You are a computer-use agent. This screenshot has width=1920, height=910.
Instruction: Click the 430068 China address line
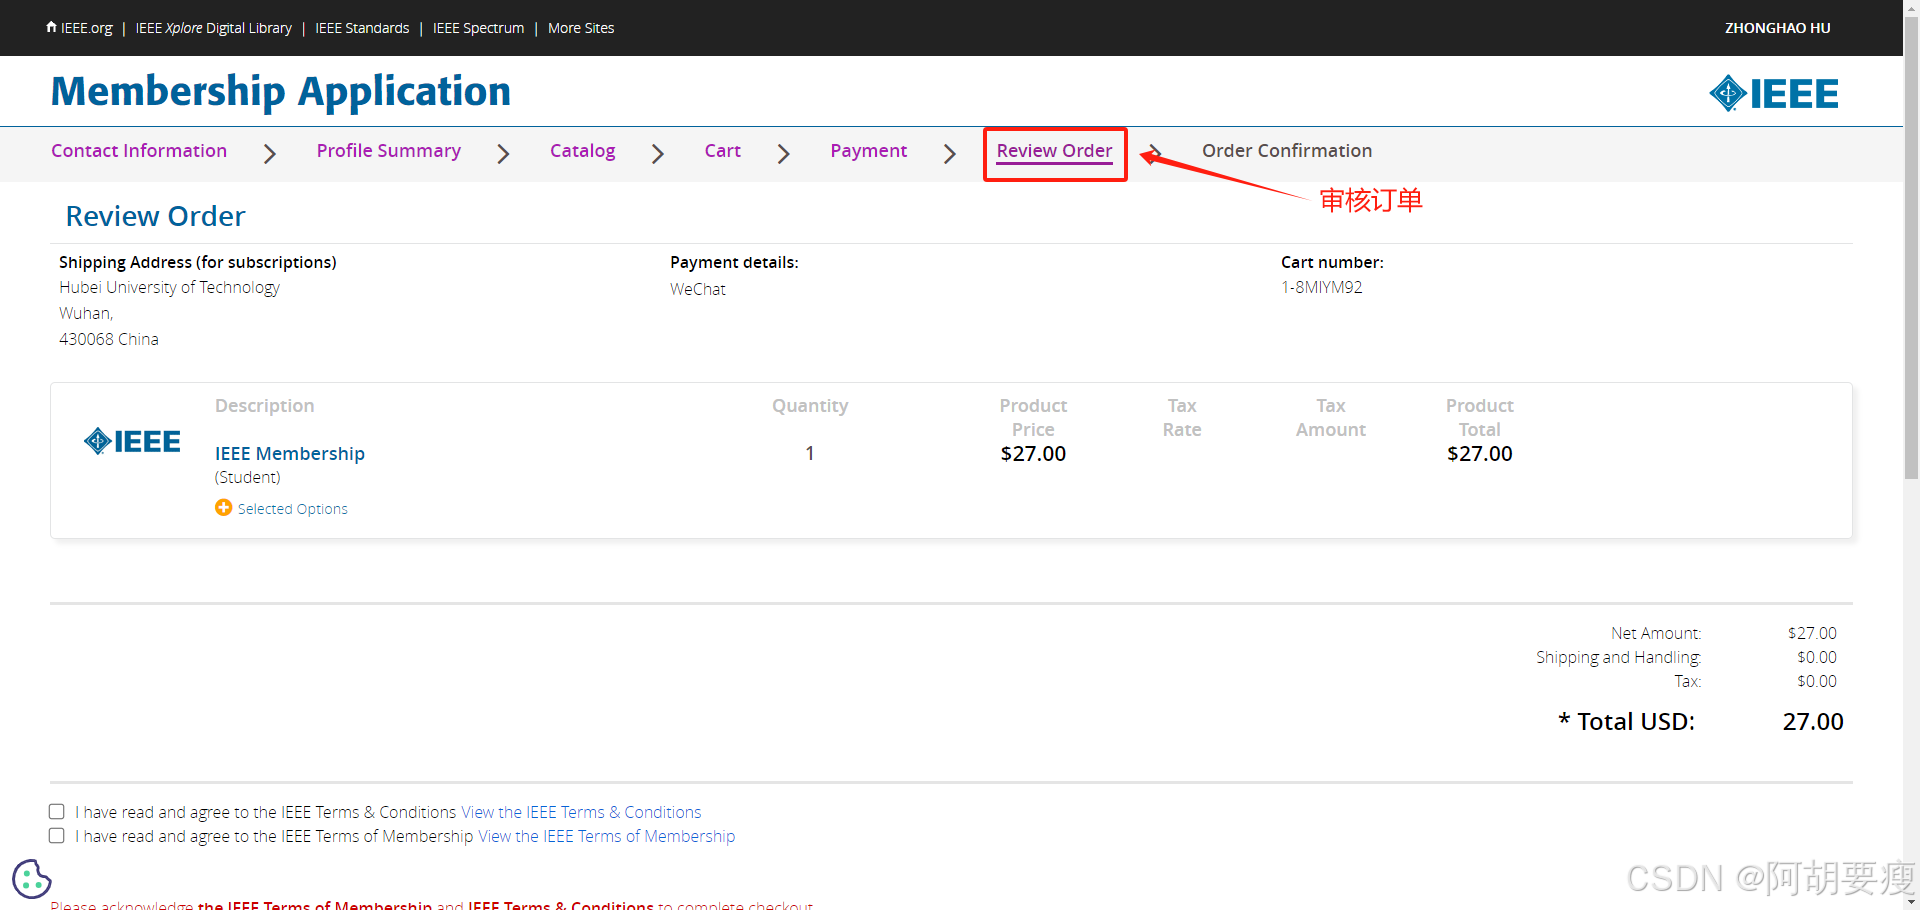[x=109, y=339]
